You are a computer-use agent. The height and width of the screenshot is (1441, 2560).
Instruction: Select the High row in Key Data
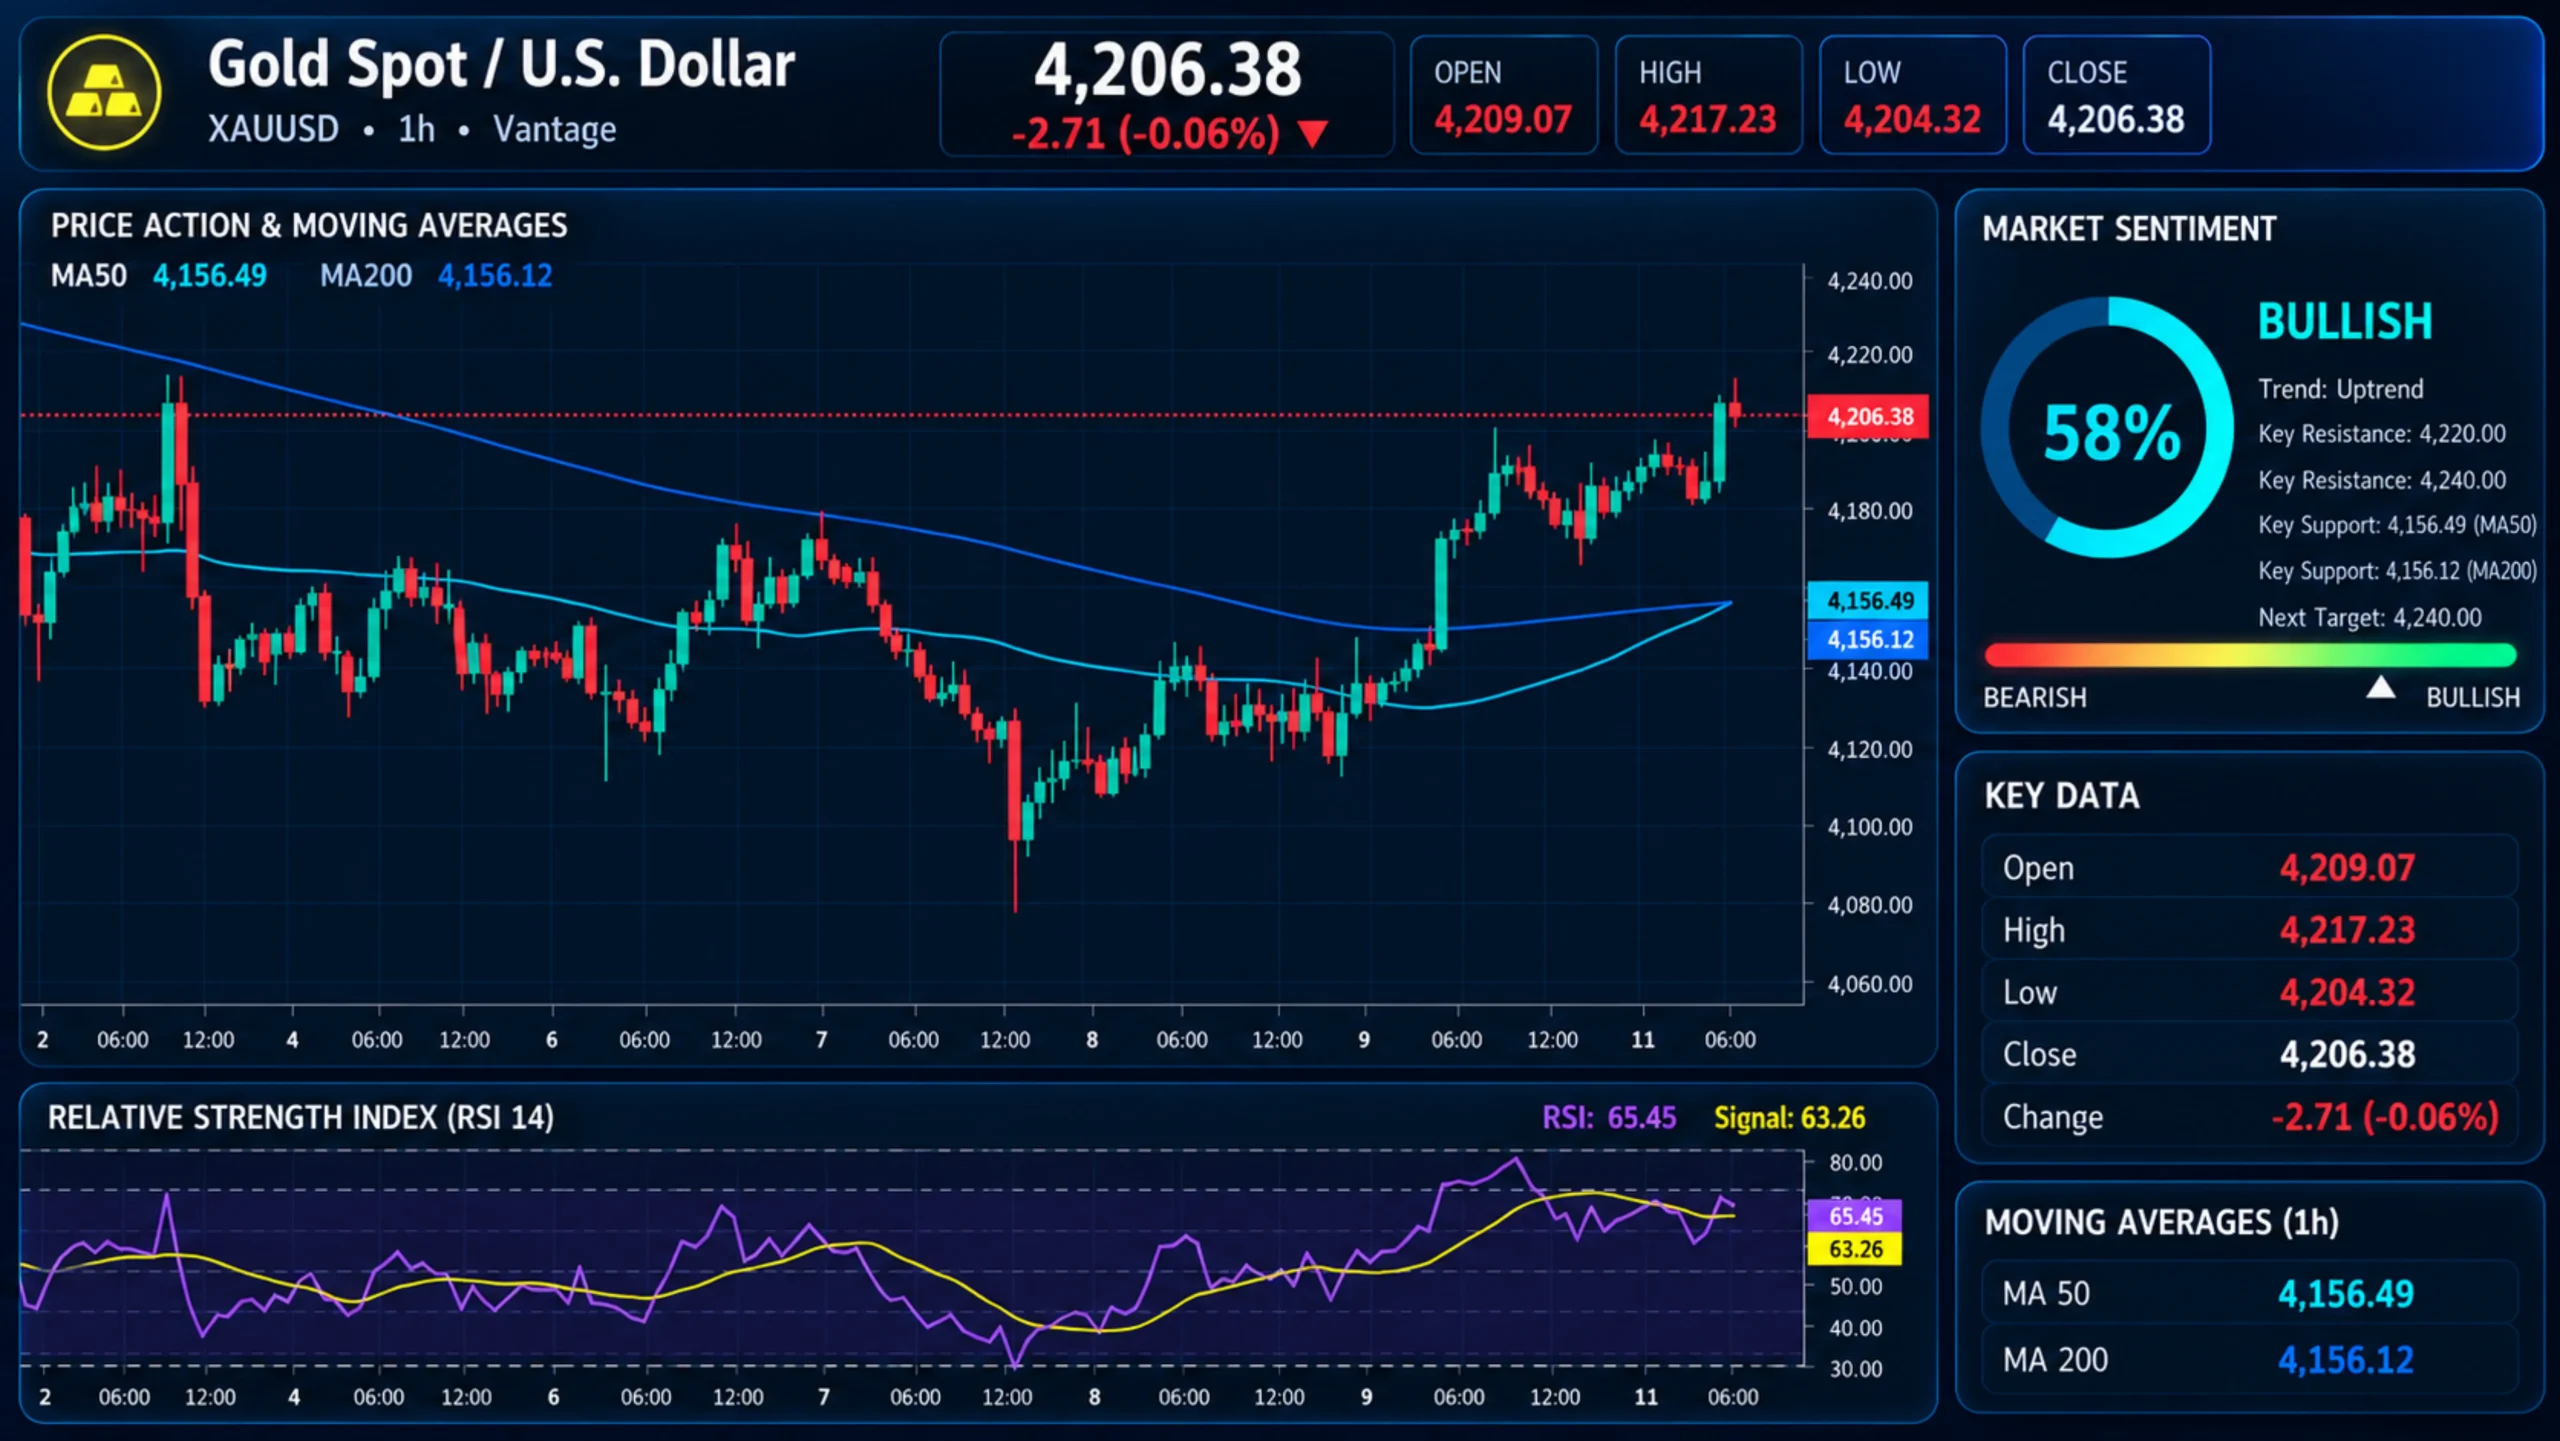tap(2249, 930)
